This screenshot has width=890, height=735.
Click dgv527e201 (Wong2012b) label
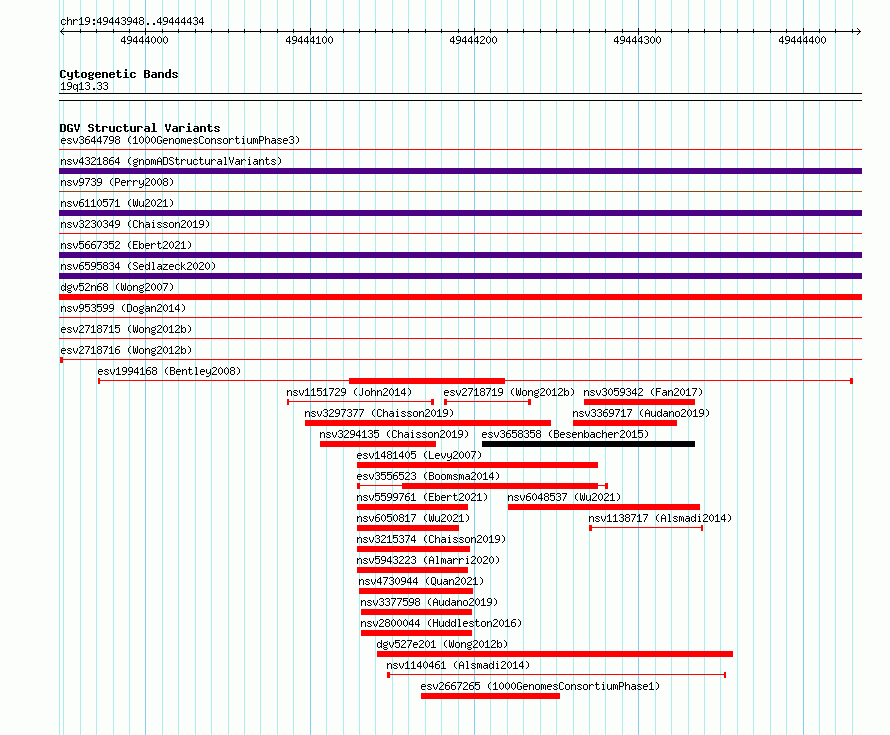(442, 644)
